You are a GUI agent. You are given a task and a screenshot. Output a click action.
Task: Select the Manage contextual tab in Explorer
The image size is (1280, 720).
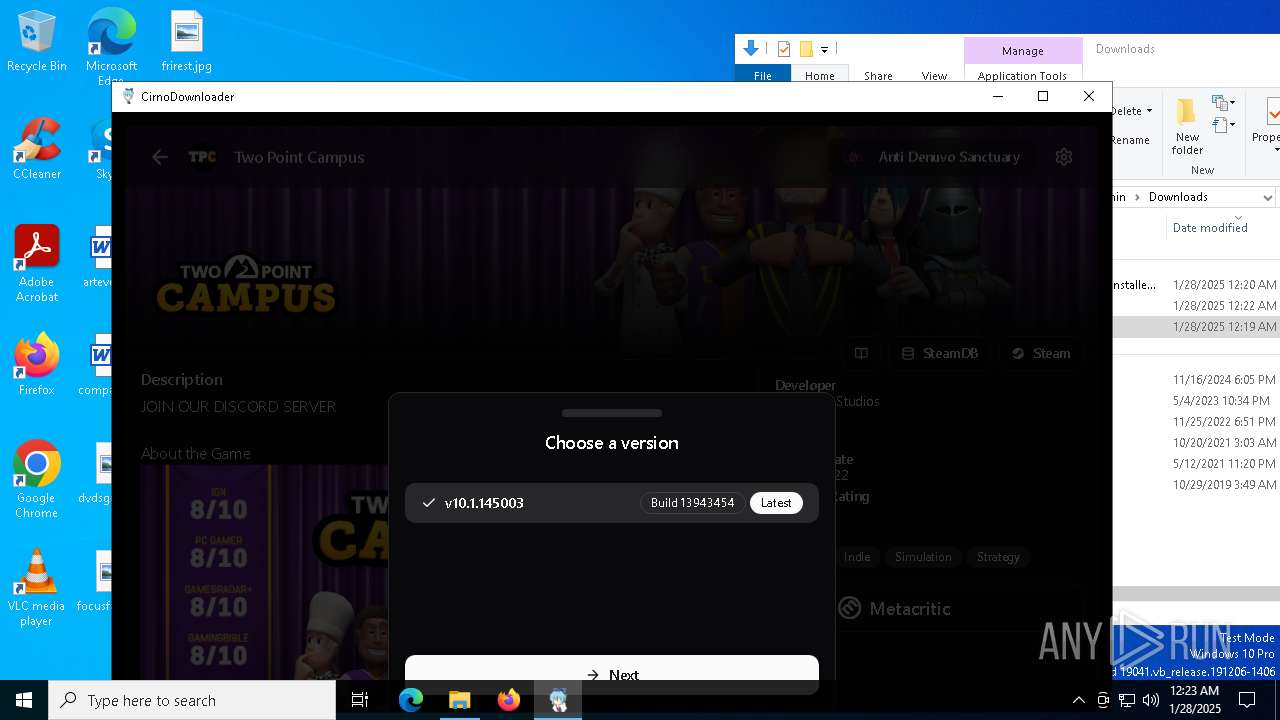[x=1022, y=51]
